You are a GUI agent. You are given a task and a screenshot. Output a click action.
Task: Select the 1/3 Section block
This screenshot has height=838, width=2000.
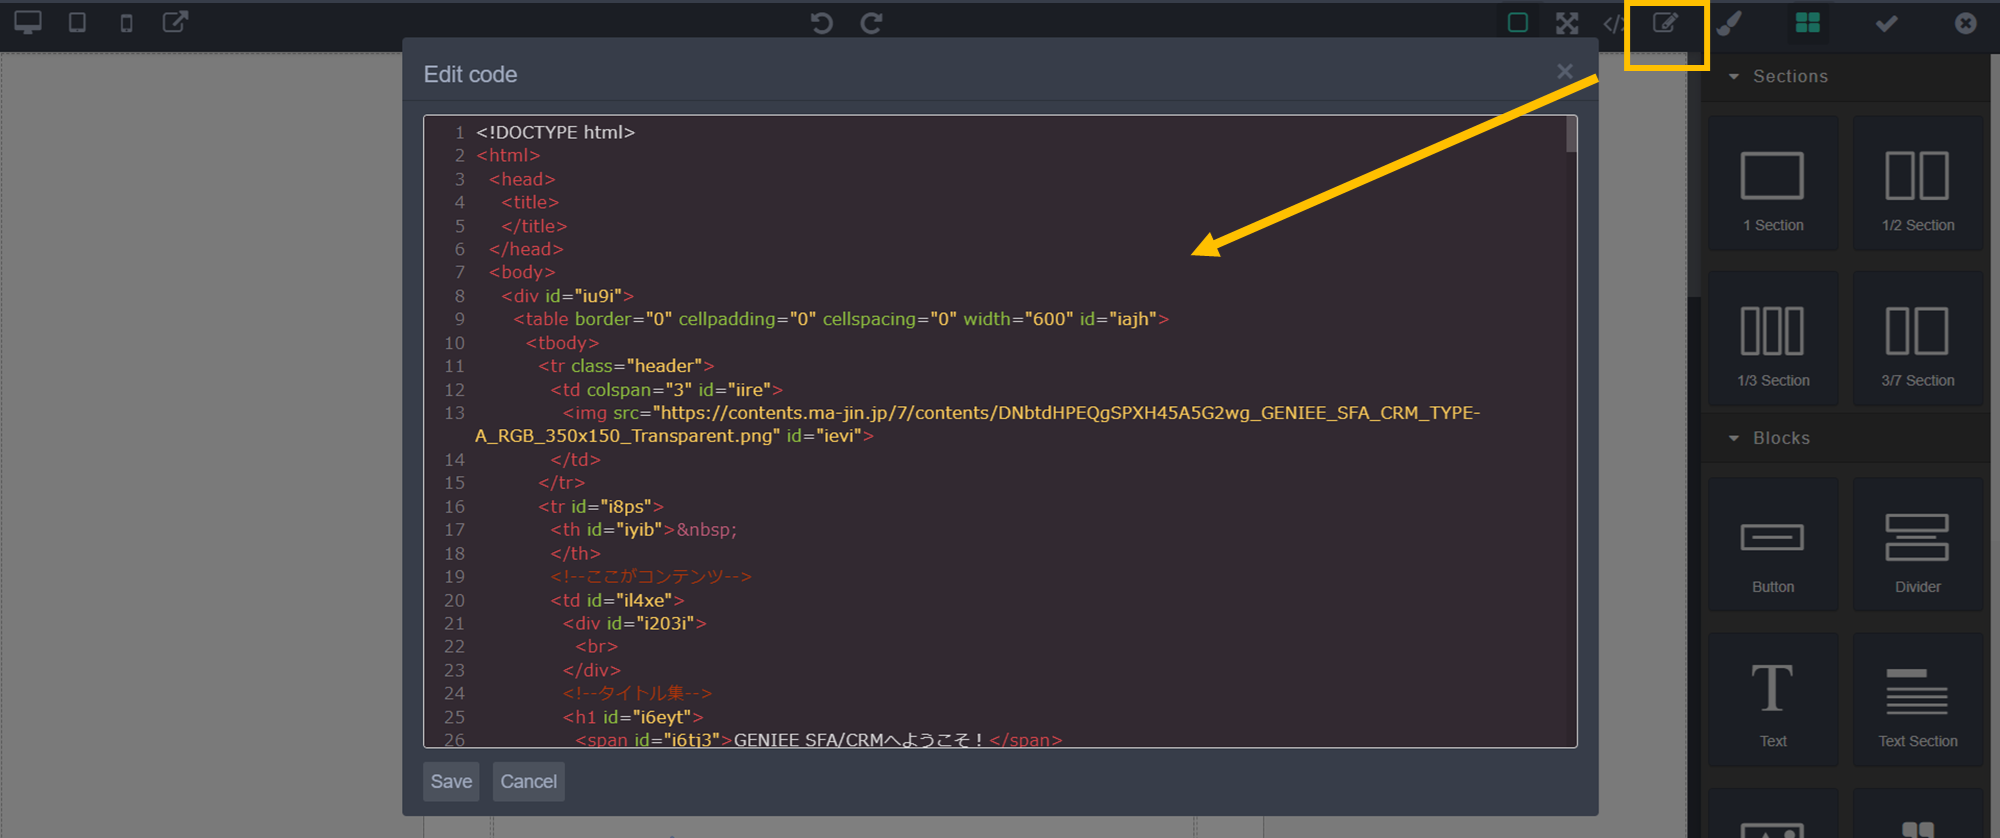(x=1773, y=340)
